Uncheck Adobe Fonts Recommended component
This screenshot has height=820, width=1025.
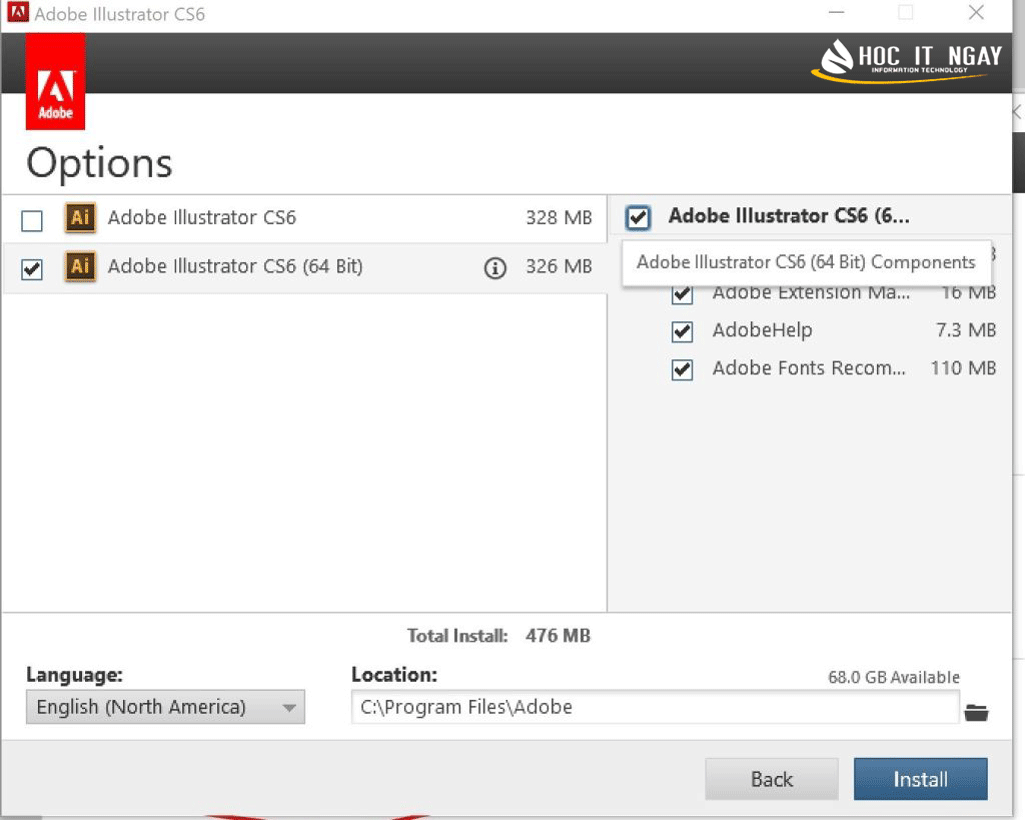(682, 369)
